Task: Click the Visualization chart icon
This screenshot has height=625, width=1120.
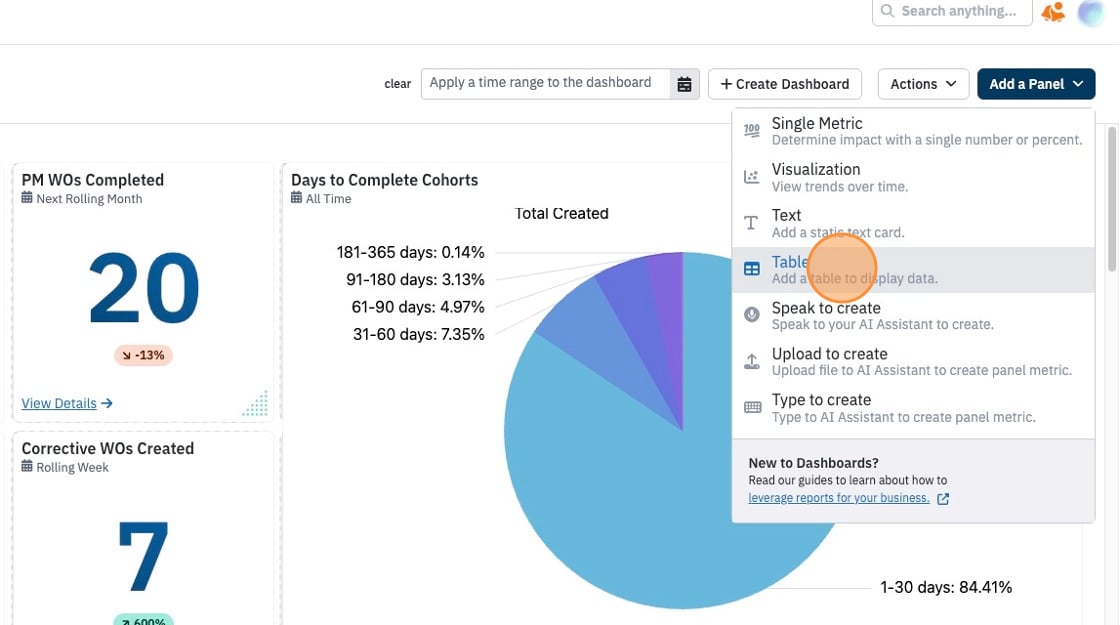Action: point(751,177)
